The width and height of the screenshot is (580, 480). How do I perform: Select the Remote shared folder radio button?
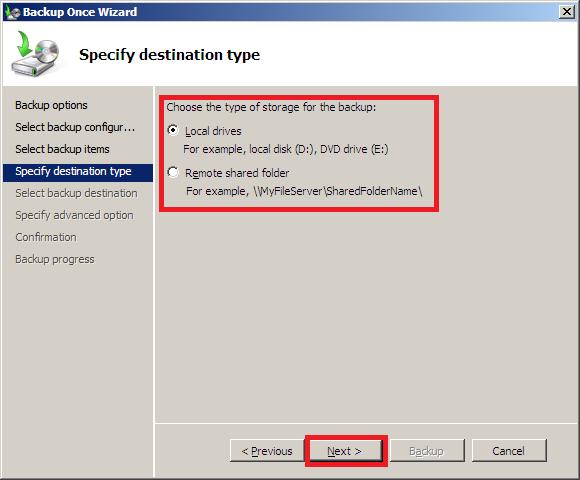click(173, 172)
